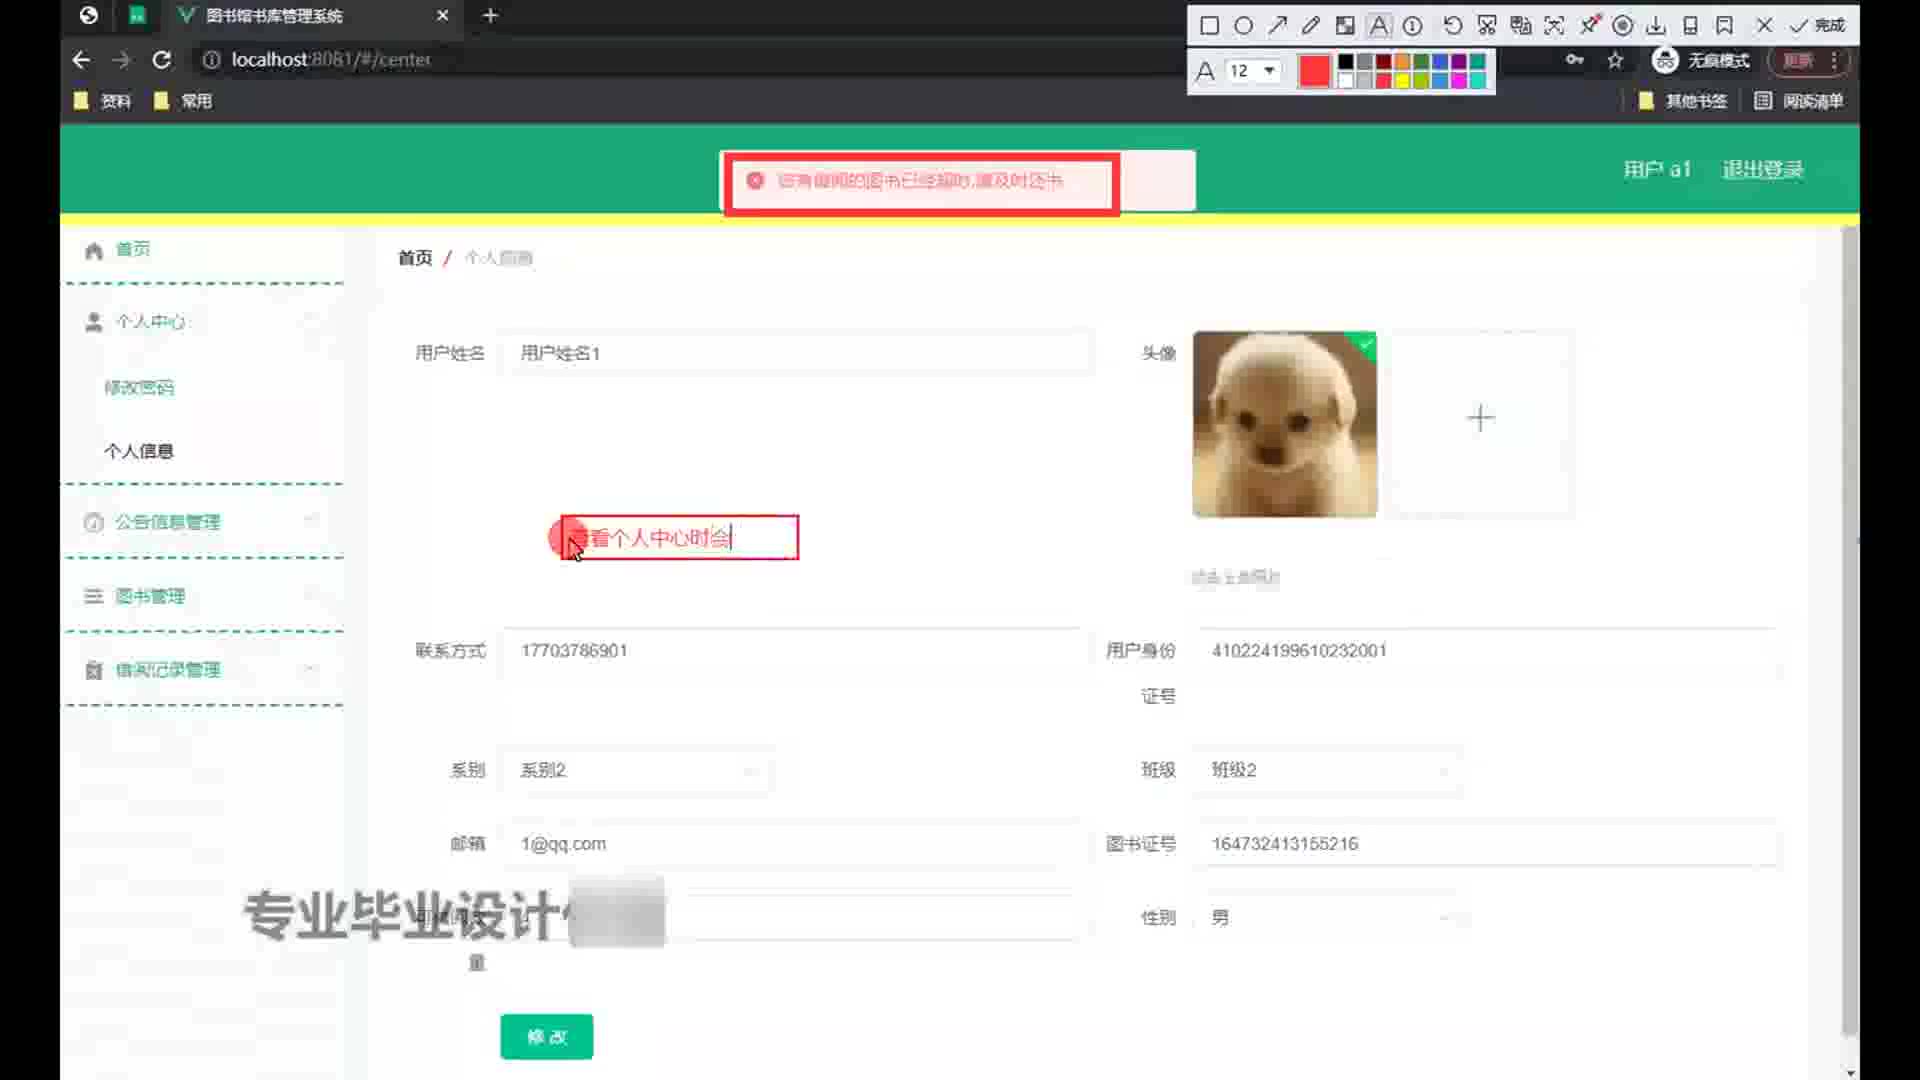Click the 用户身份证号 input field
This screenshot has width=1920, height=1080.
point(1485,651)
